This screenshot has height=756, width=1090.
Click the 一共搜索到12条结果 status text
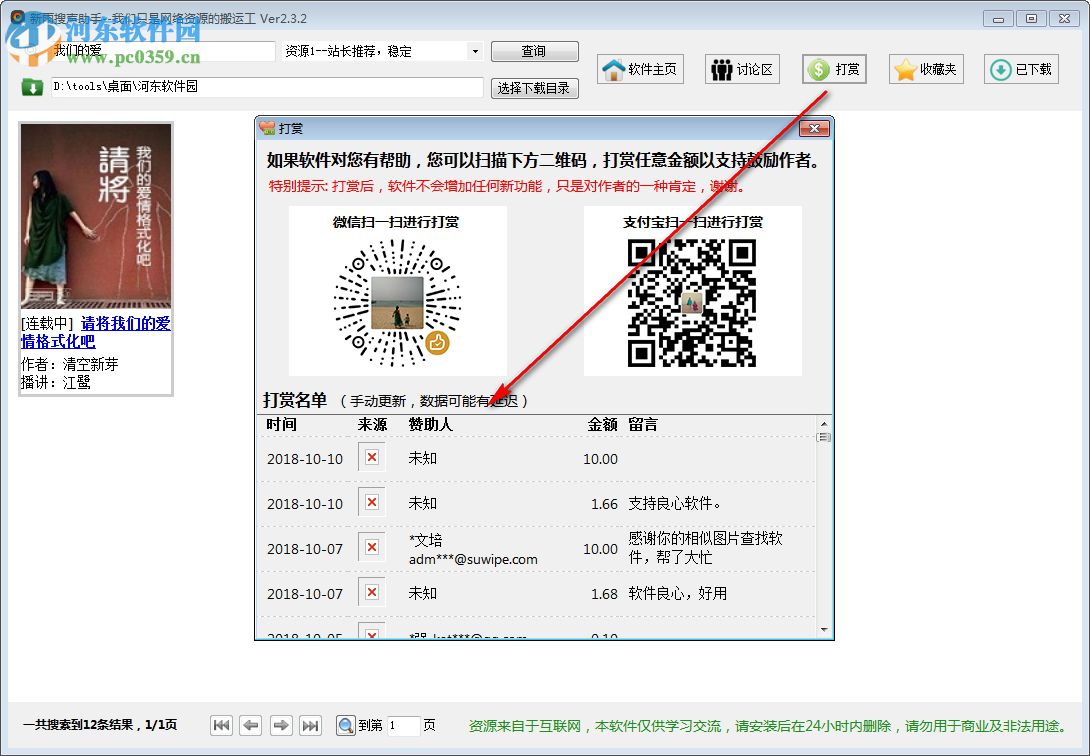[x=100, y=725]
